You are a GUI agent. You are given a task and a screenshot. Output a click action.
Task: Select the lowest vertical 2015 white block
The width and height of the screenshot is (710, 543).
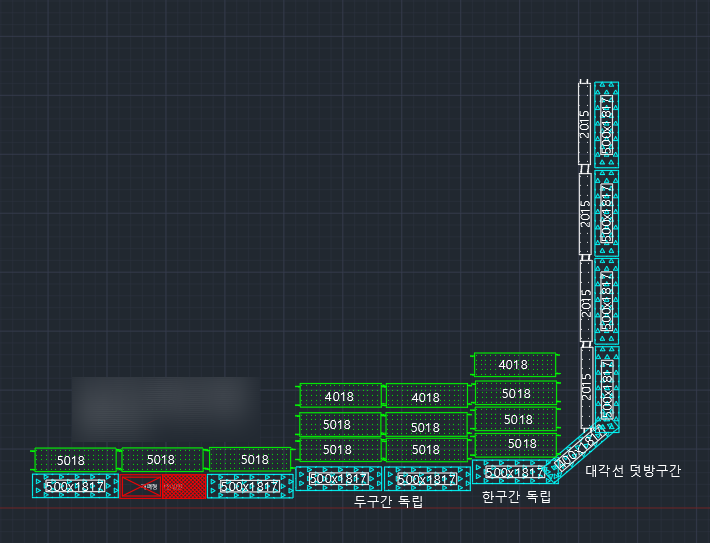point(586,388)
